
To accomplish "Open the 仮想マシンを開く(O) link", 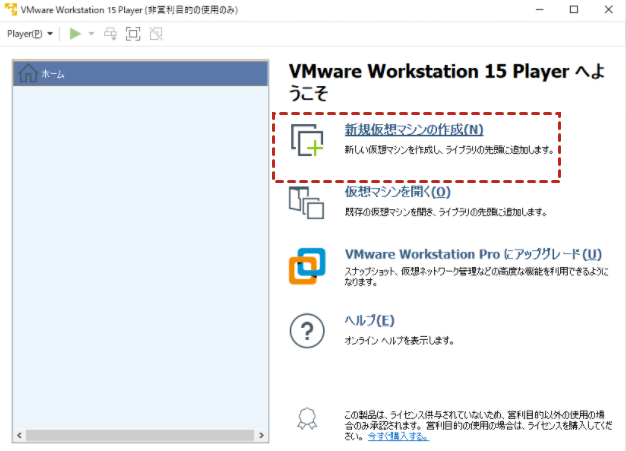I will [x=398, y=192].
